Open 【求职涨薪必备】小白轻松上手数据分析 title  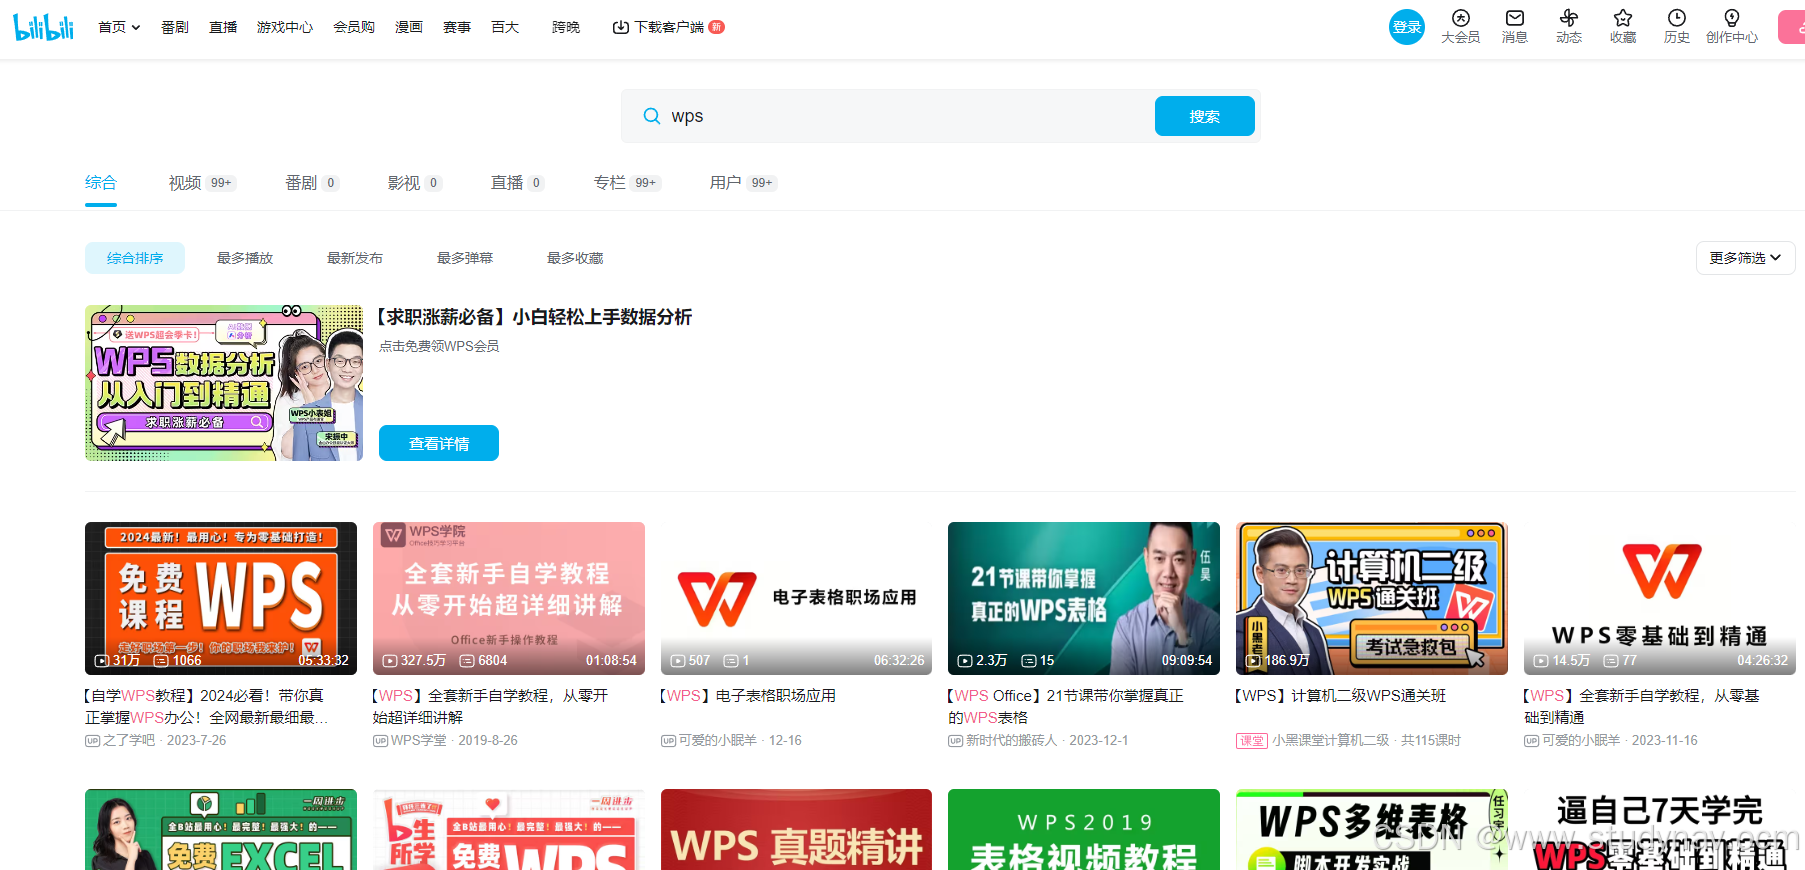[533, 317]
